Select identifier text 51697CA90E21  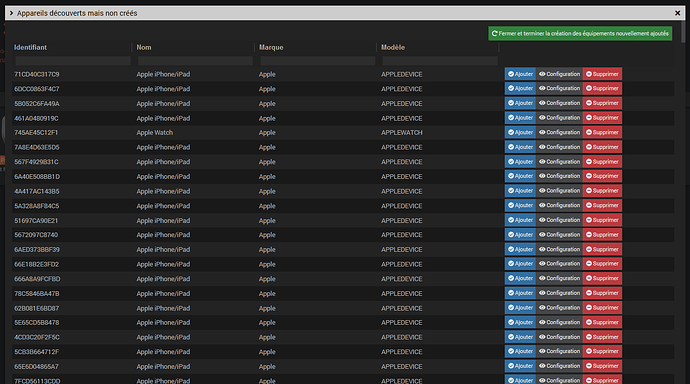click(x=36, y=220)
